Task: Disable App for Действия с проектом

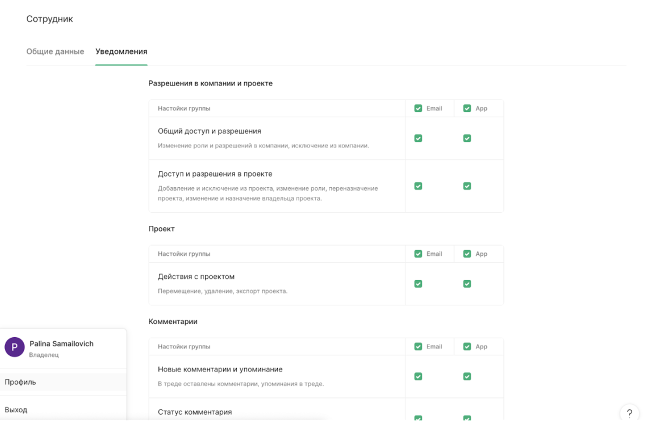Action: click(x=467, y=283)
